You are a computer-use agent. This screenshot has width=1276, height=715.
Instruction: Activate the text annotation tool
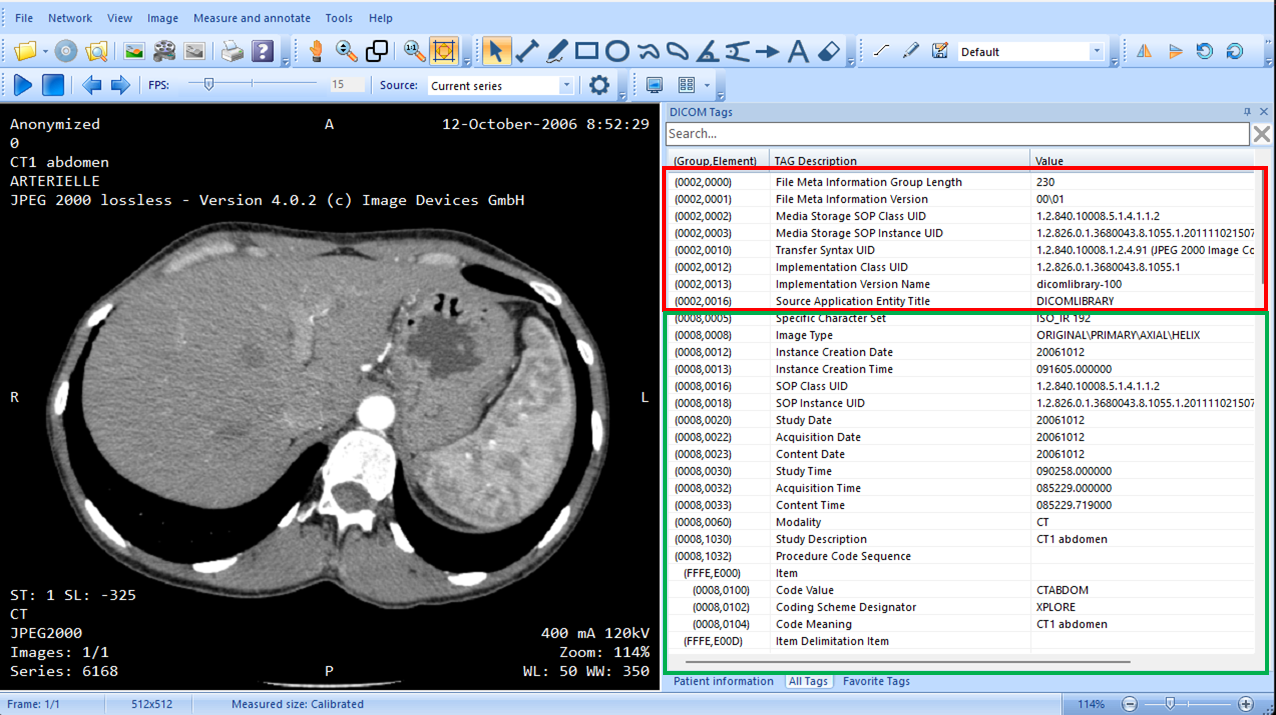(x=797, y=51)
